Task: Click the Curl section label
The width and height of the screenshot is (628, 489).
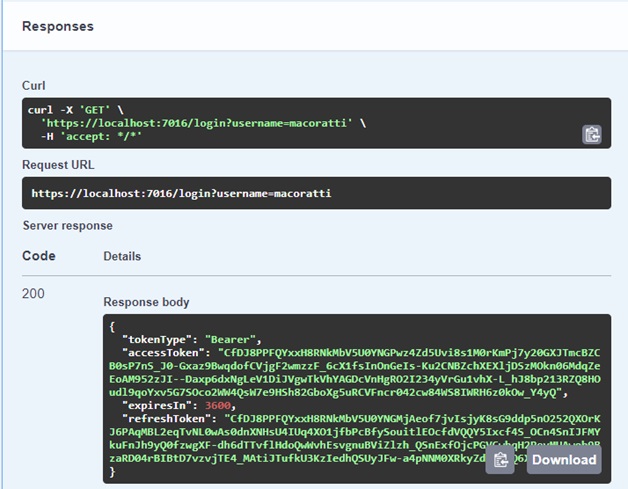Action: pyautogui.click(x=34, y=86)
